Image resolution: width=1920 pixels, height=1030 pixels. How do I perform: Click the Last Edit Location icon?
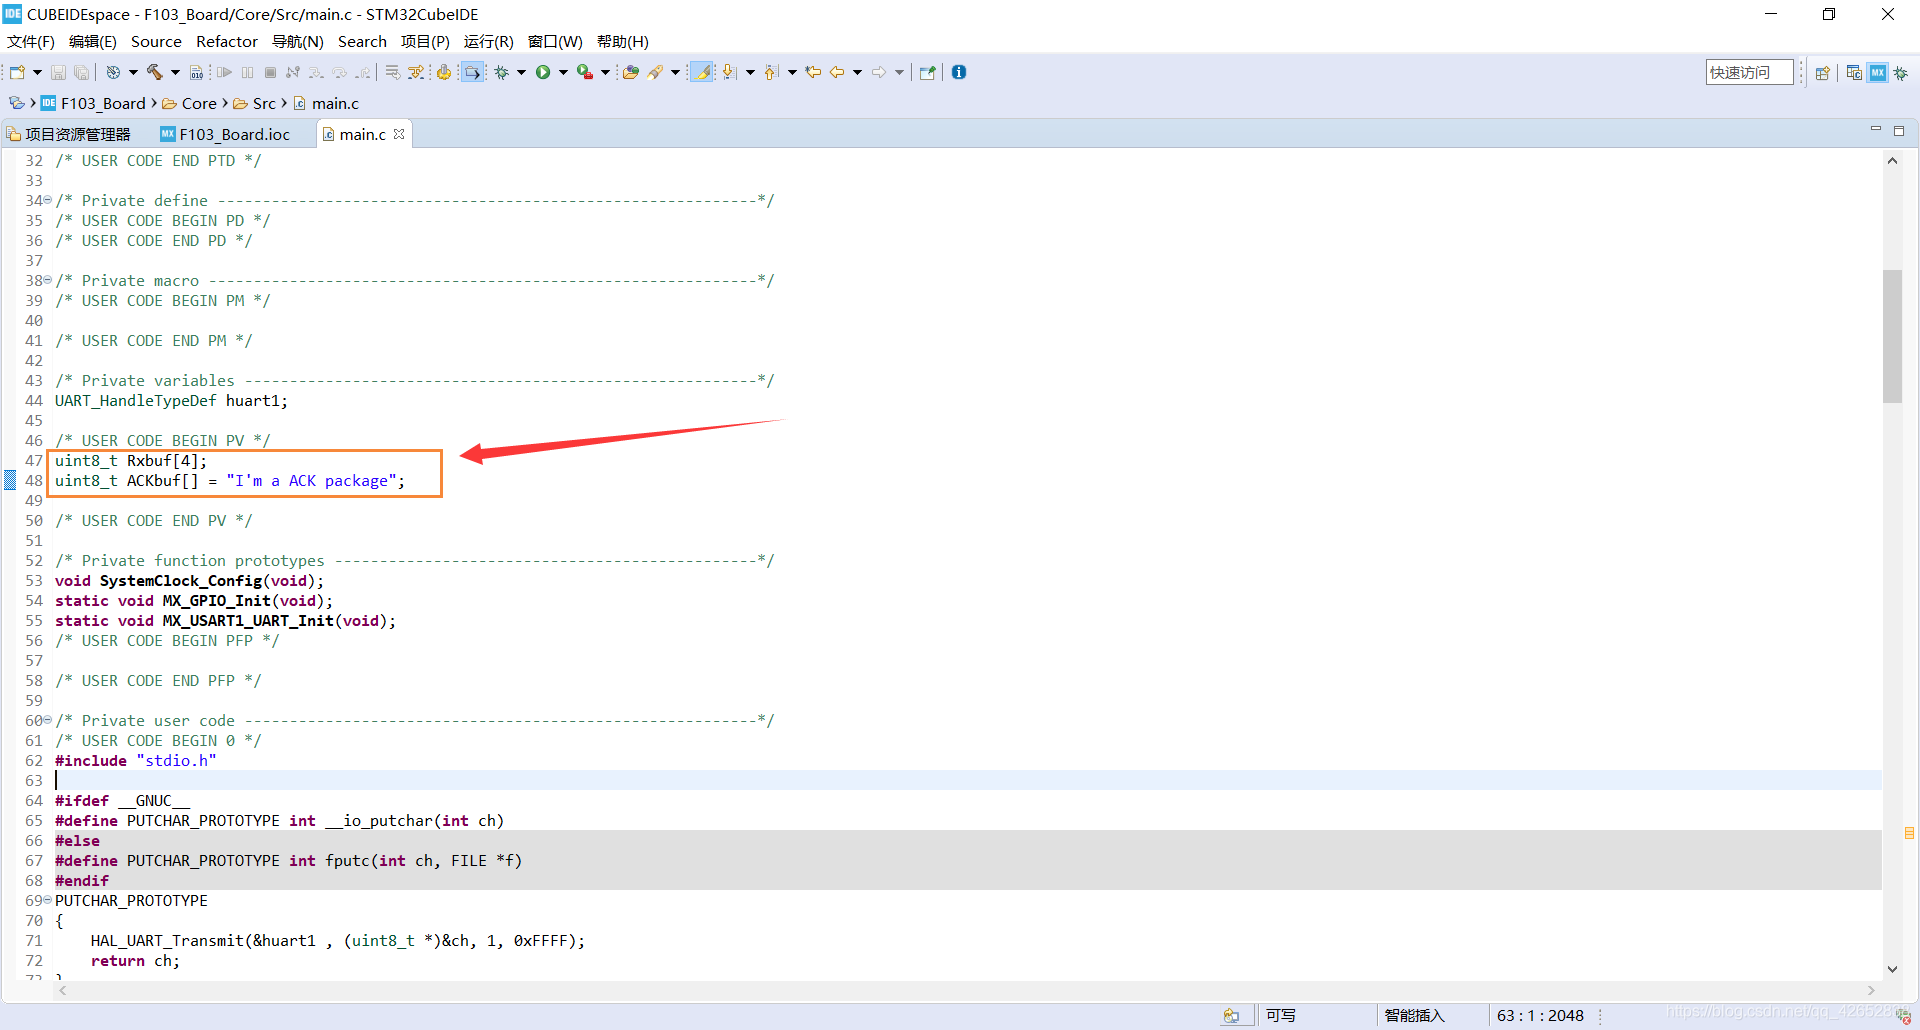pyautogui.click(x=814, y=72)
